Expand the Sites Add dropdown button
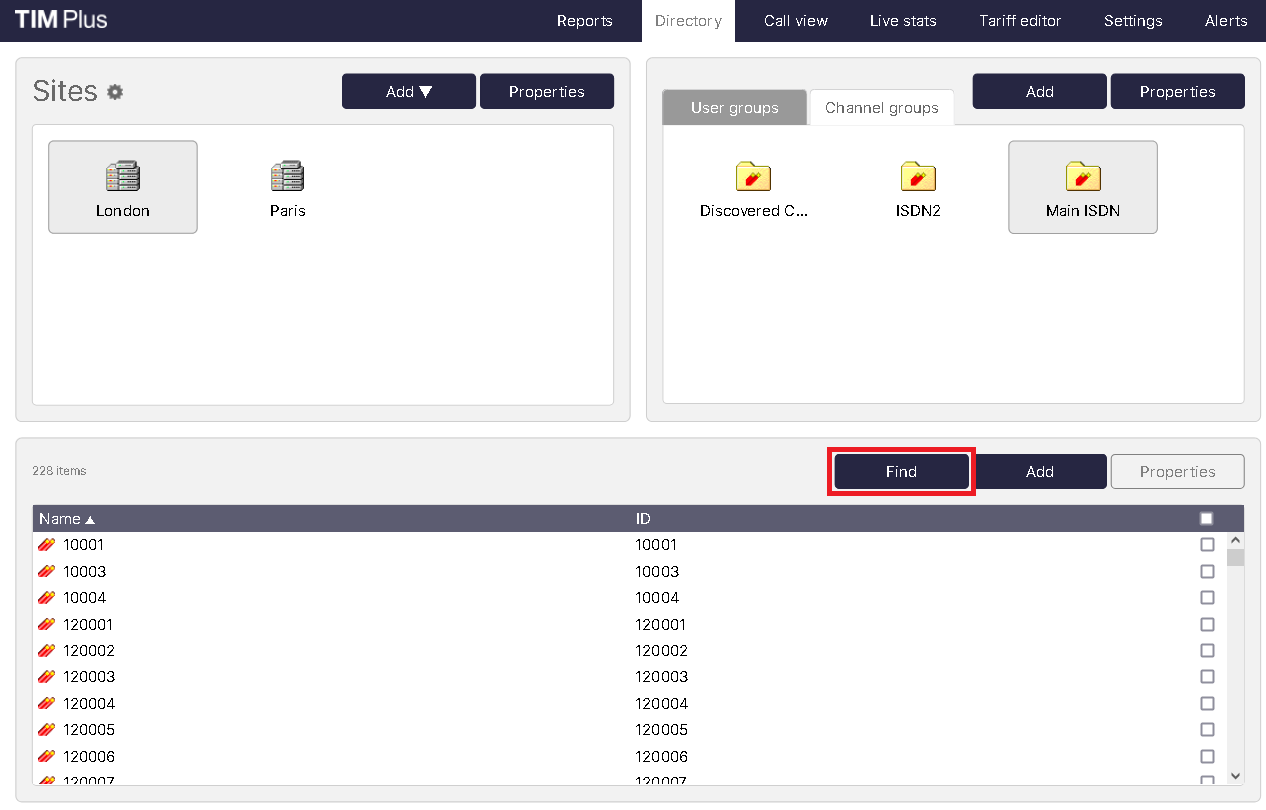 [409, 92]
